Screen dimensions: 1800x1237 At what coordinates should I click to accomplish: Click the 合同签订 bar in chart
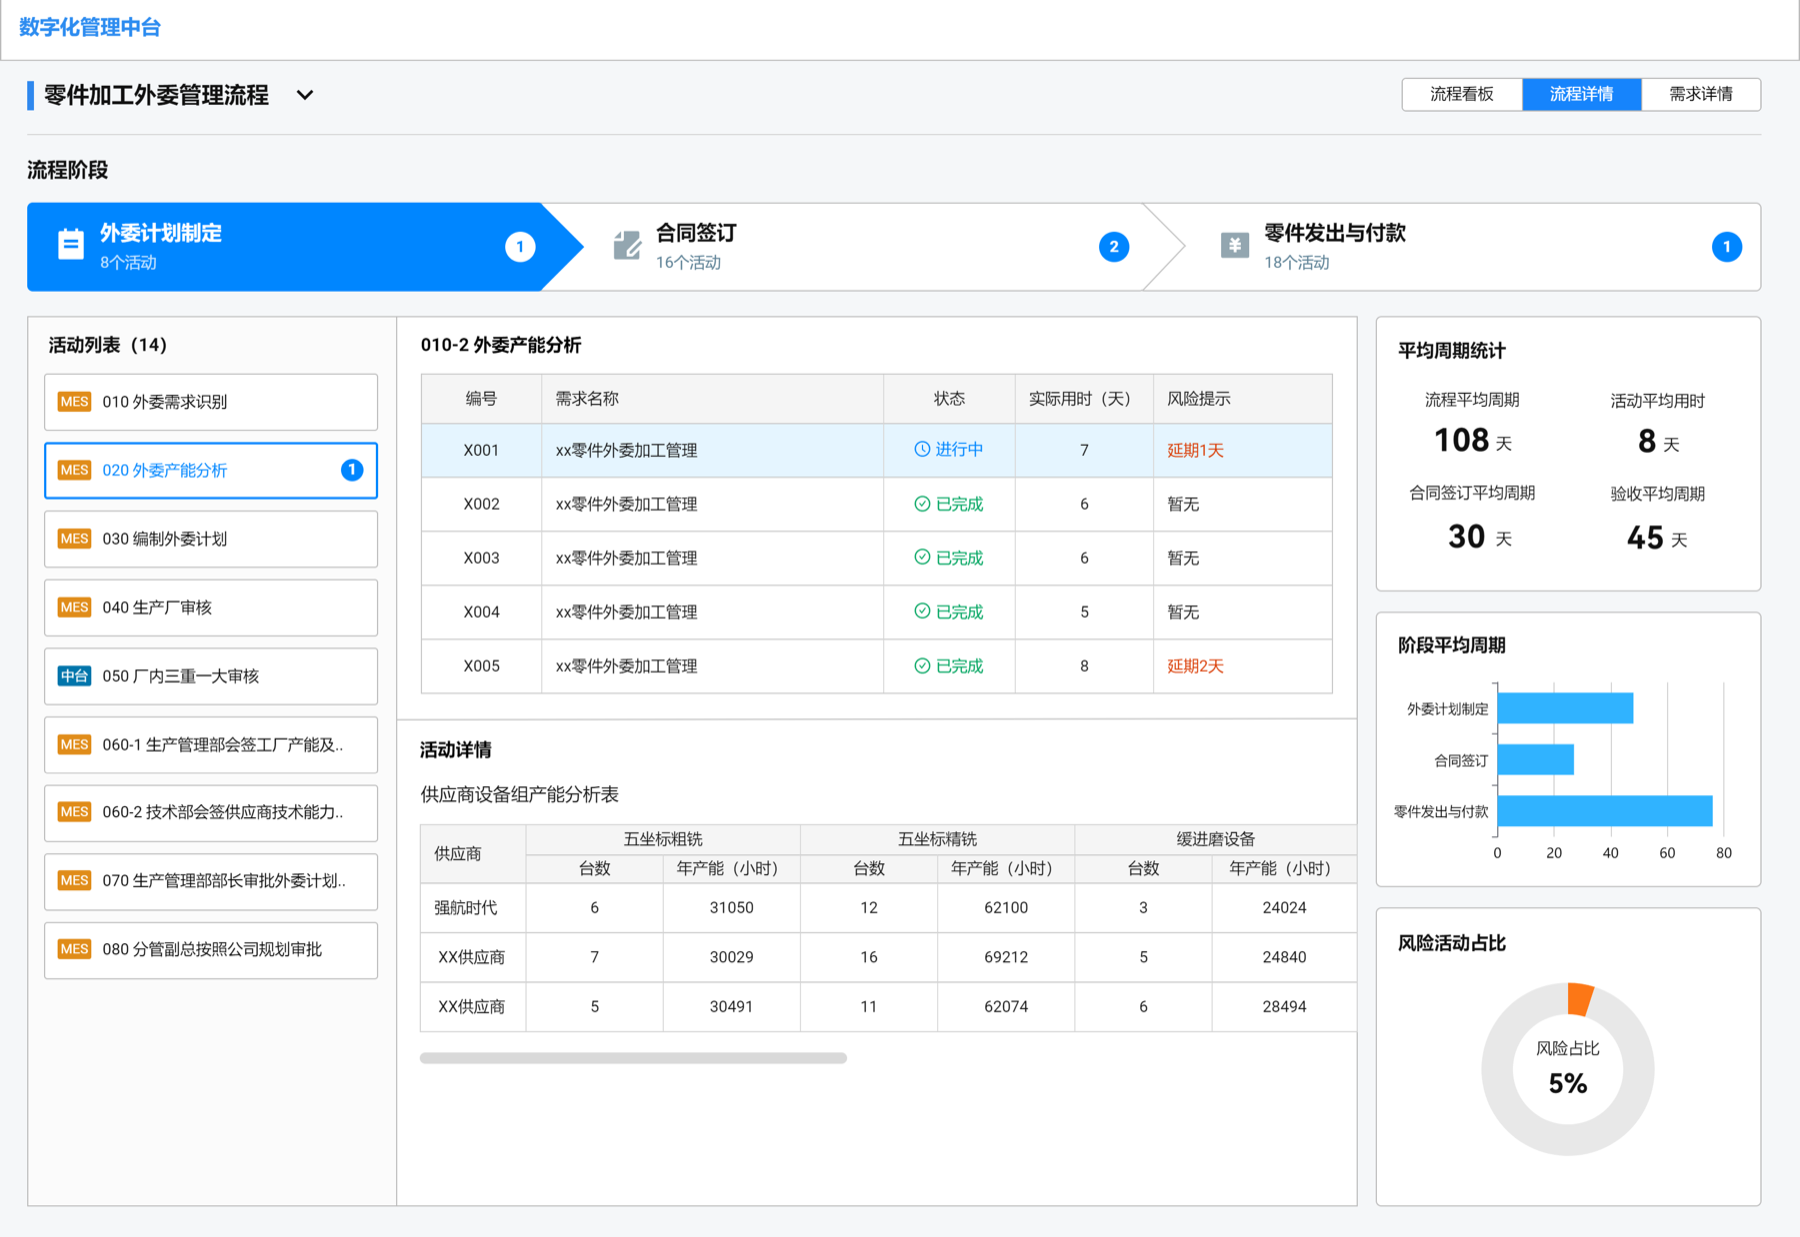click(x=1536, y=759)
